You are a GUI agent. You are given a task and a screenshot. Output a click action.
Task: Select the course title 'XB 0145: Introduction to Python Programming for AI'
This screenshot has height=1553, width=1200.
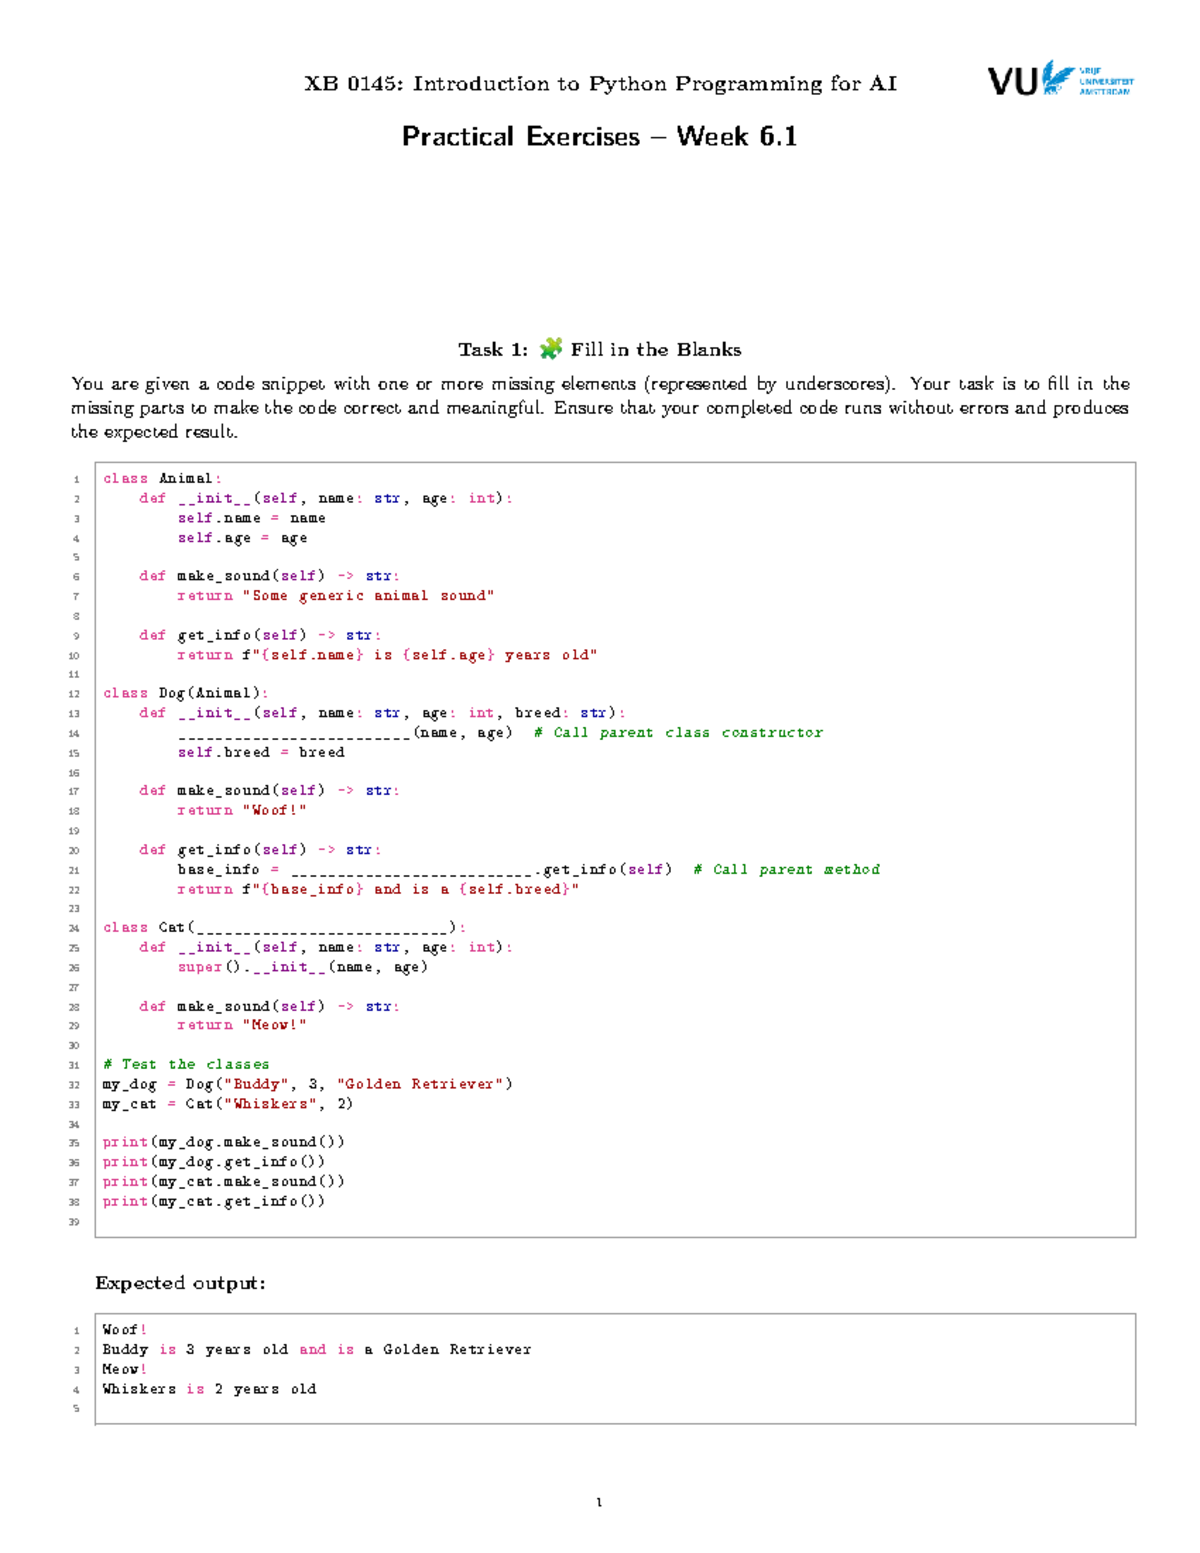pos(600,84)
